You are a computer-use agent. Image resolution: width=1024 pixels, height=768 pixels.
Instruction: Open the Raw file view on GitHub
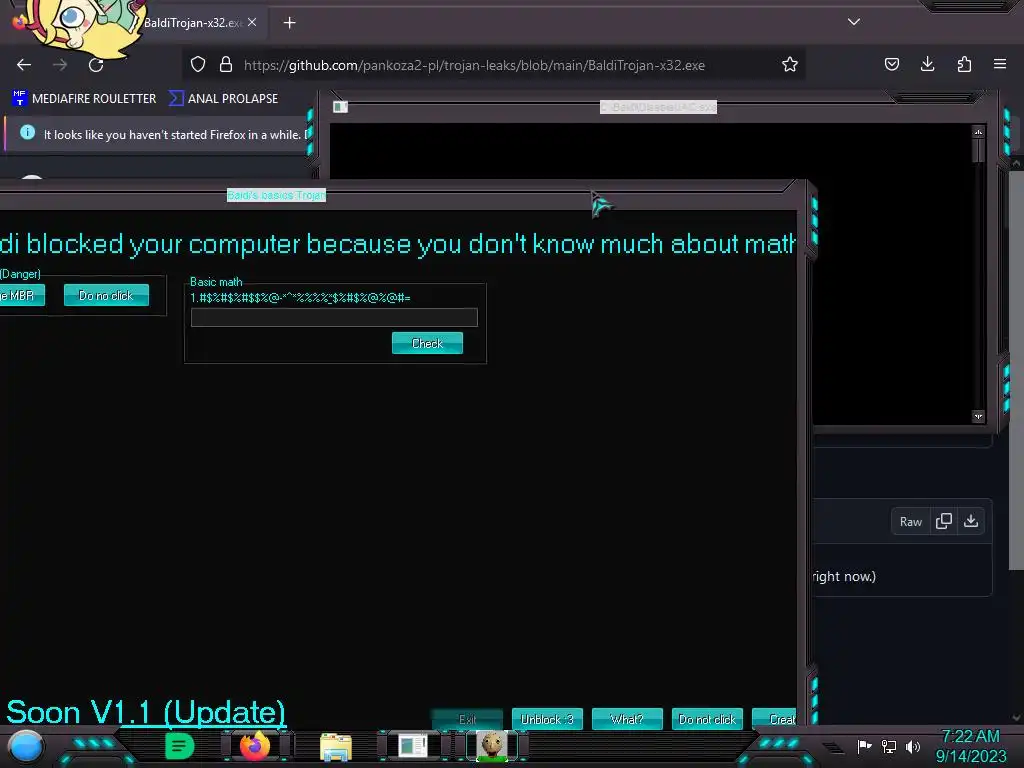point(910,522)
